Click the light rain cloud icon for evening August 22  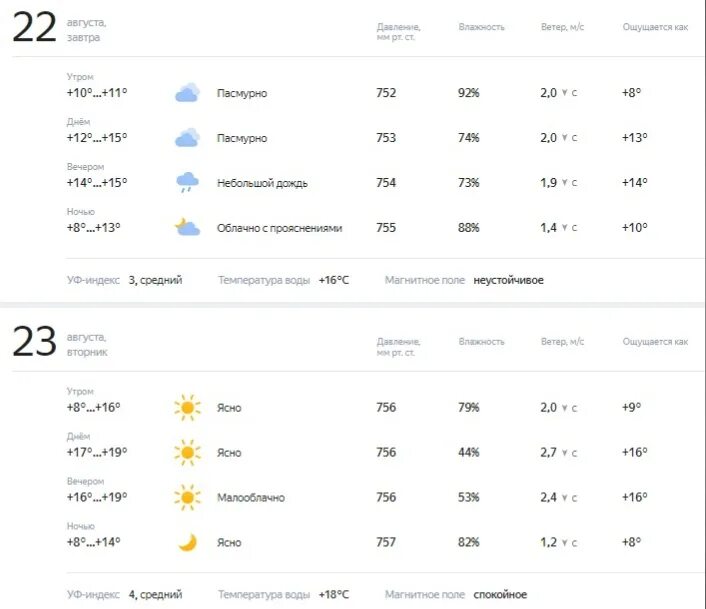tap(187, 182)
